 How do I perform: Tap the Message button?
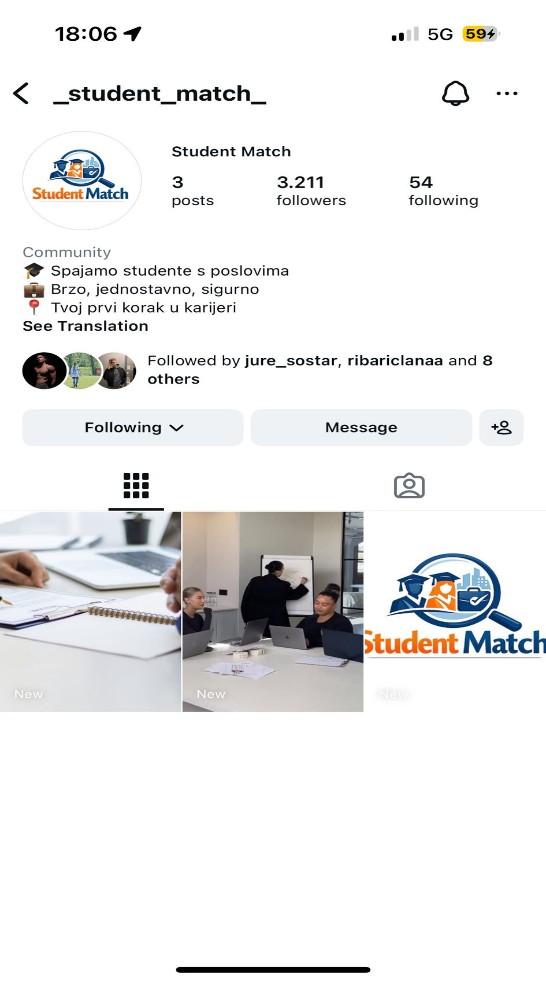tap(361, 428)
